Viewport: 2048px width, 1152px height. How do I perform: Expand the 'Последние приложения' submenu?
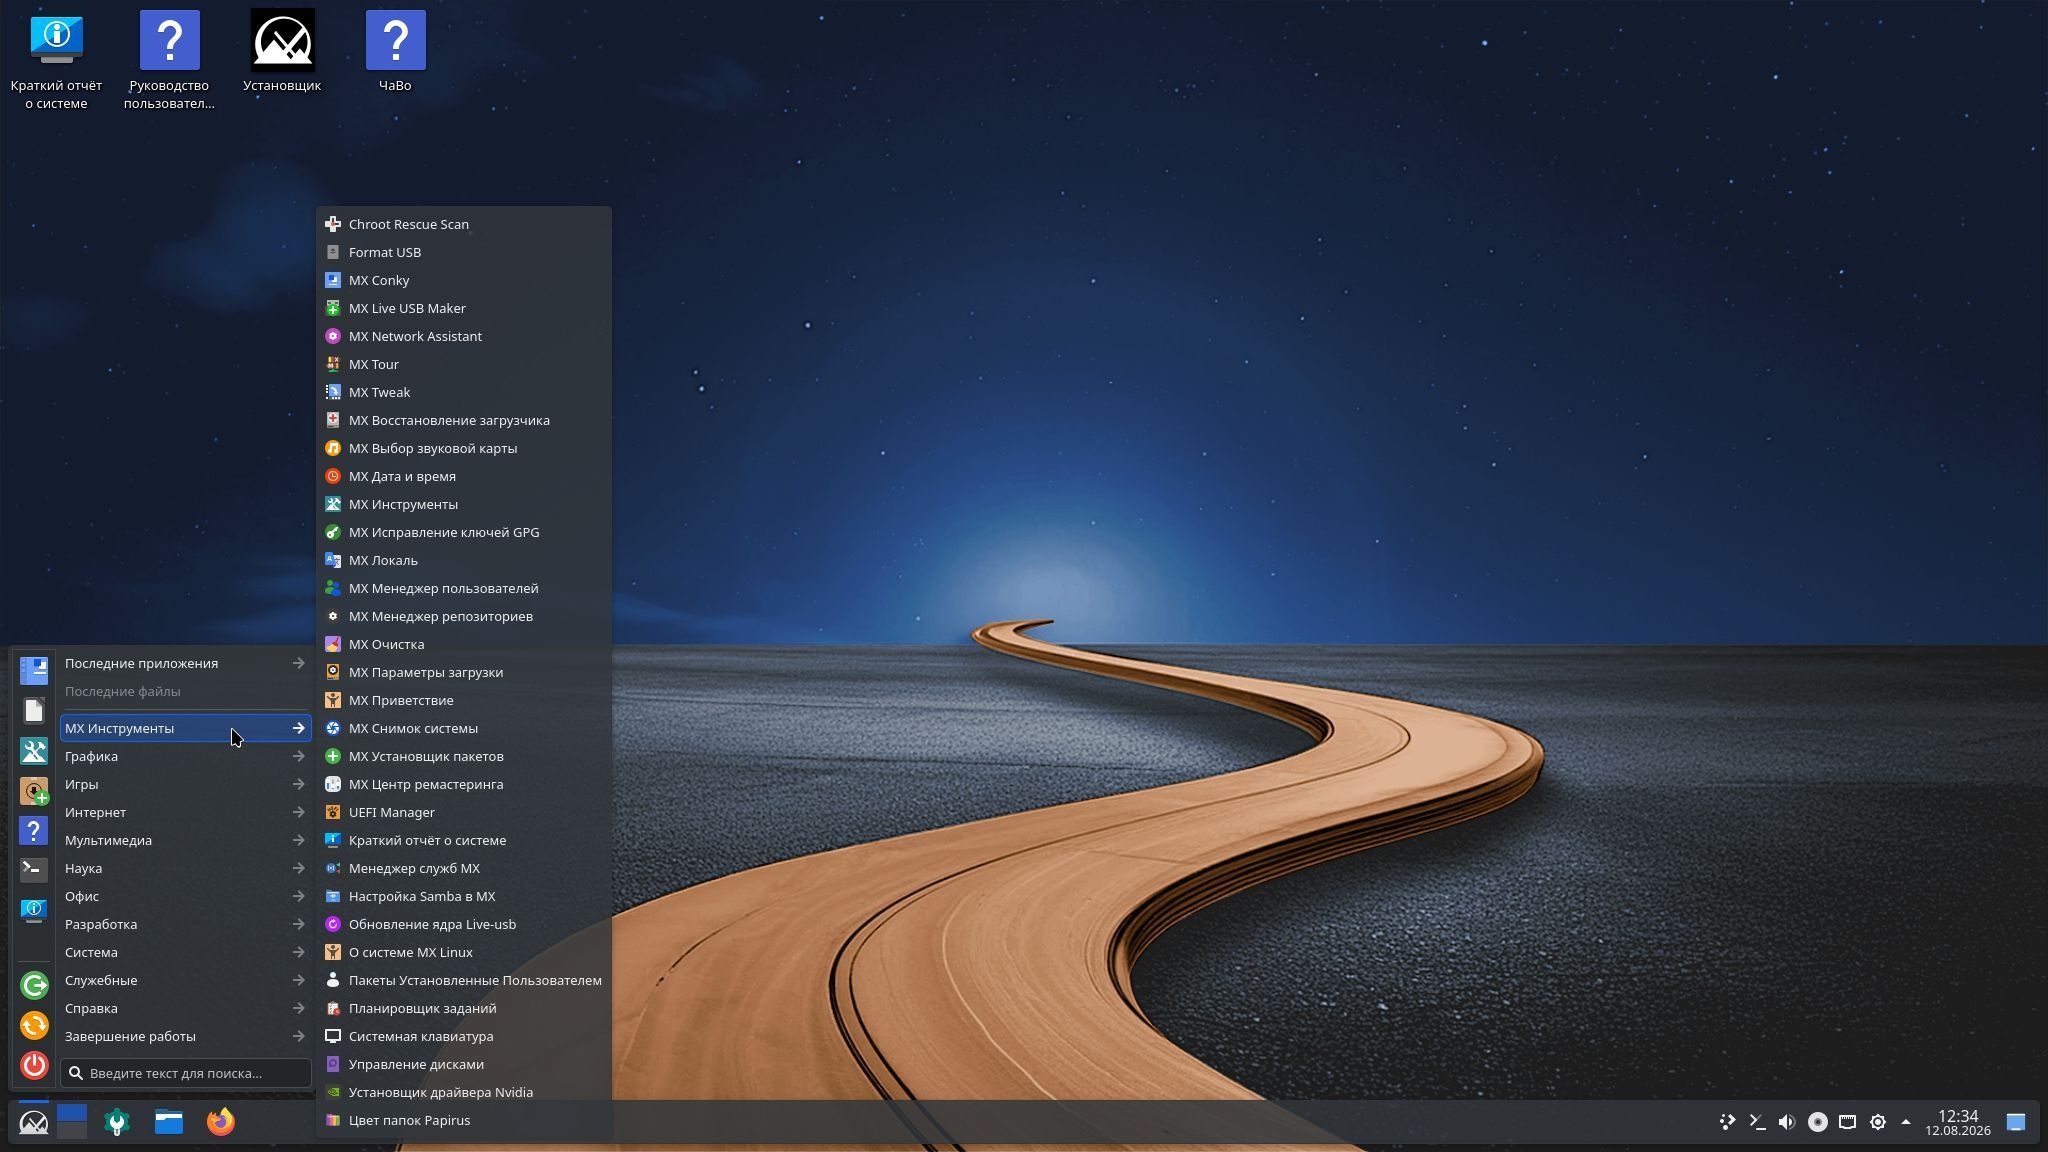pyautogui.click(x=185, y=663)
